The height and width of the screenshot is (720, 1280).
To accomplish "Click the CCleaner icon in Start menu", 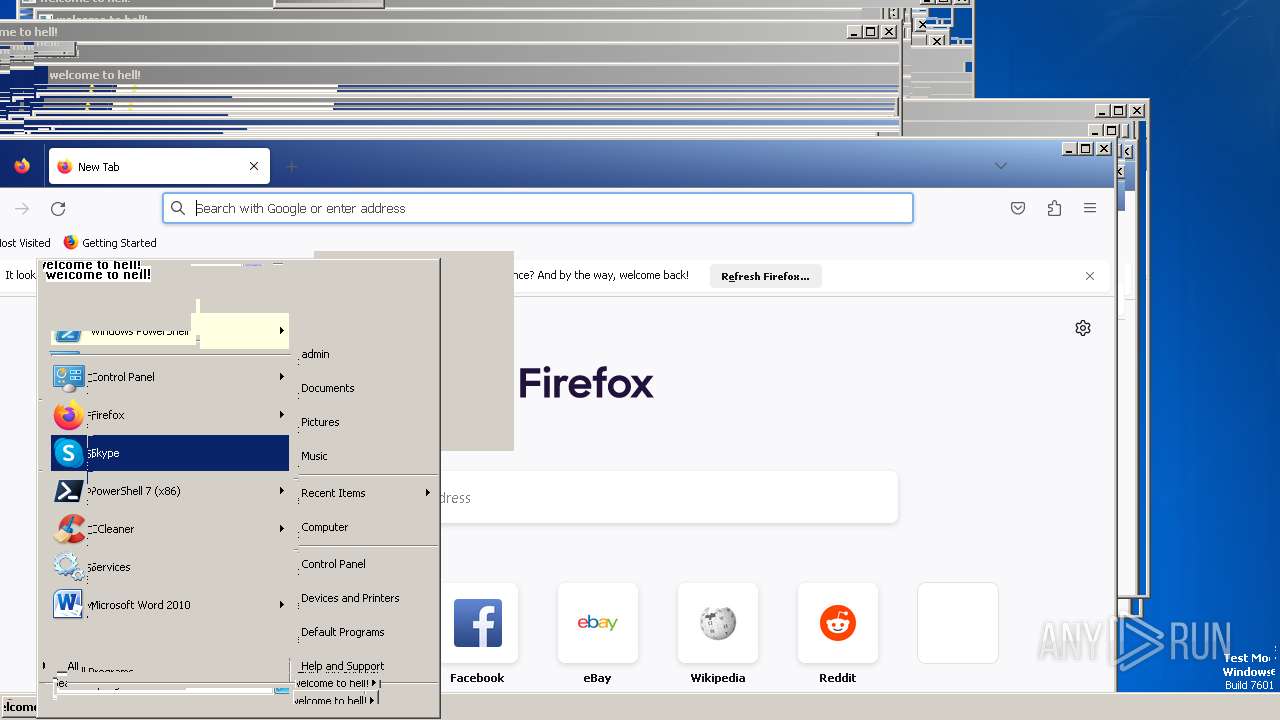I will pos(69,529).
